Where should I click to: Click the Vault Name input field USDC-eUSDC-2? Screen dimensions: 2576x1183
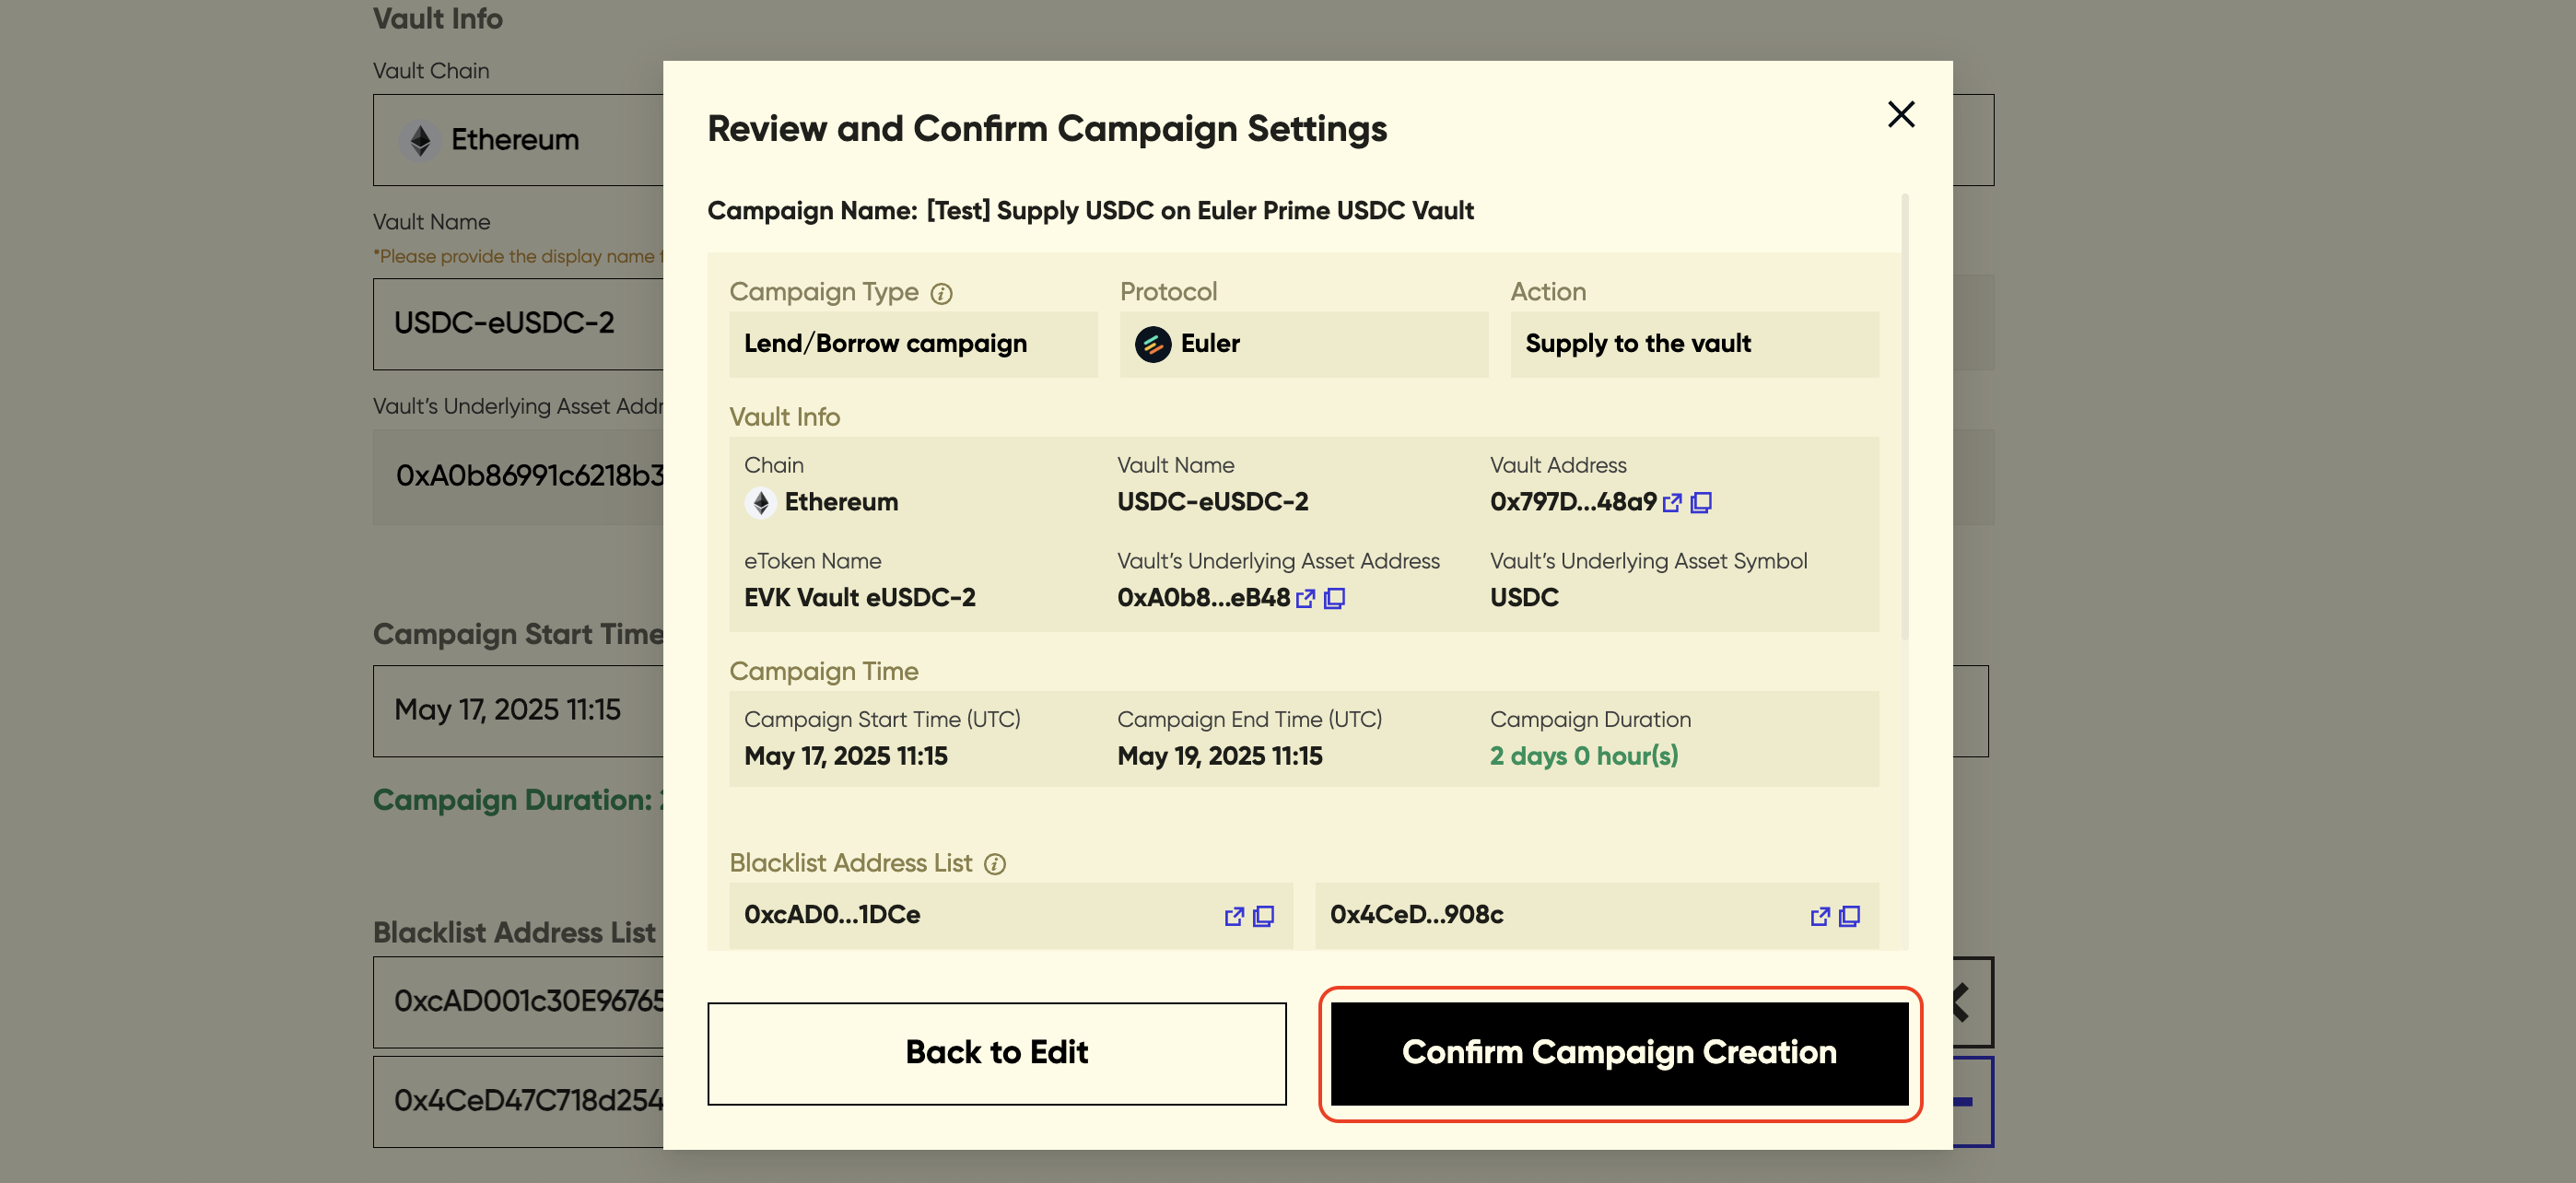[x=517, y=323]
